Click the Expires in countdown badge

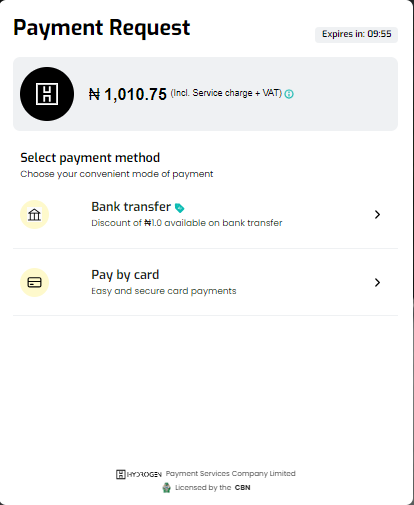pos(356,34)
